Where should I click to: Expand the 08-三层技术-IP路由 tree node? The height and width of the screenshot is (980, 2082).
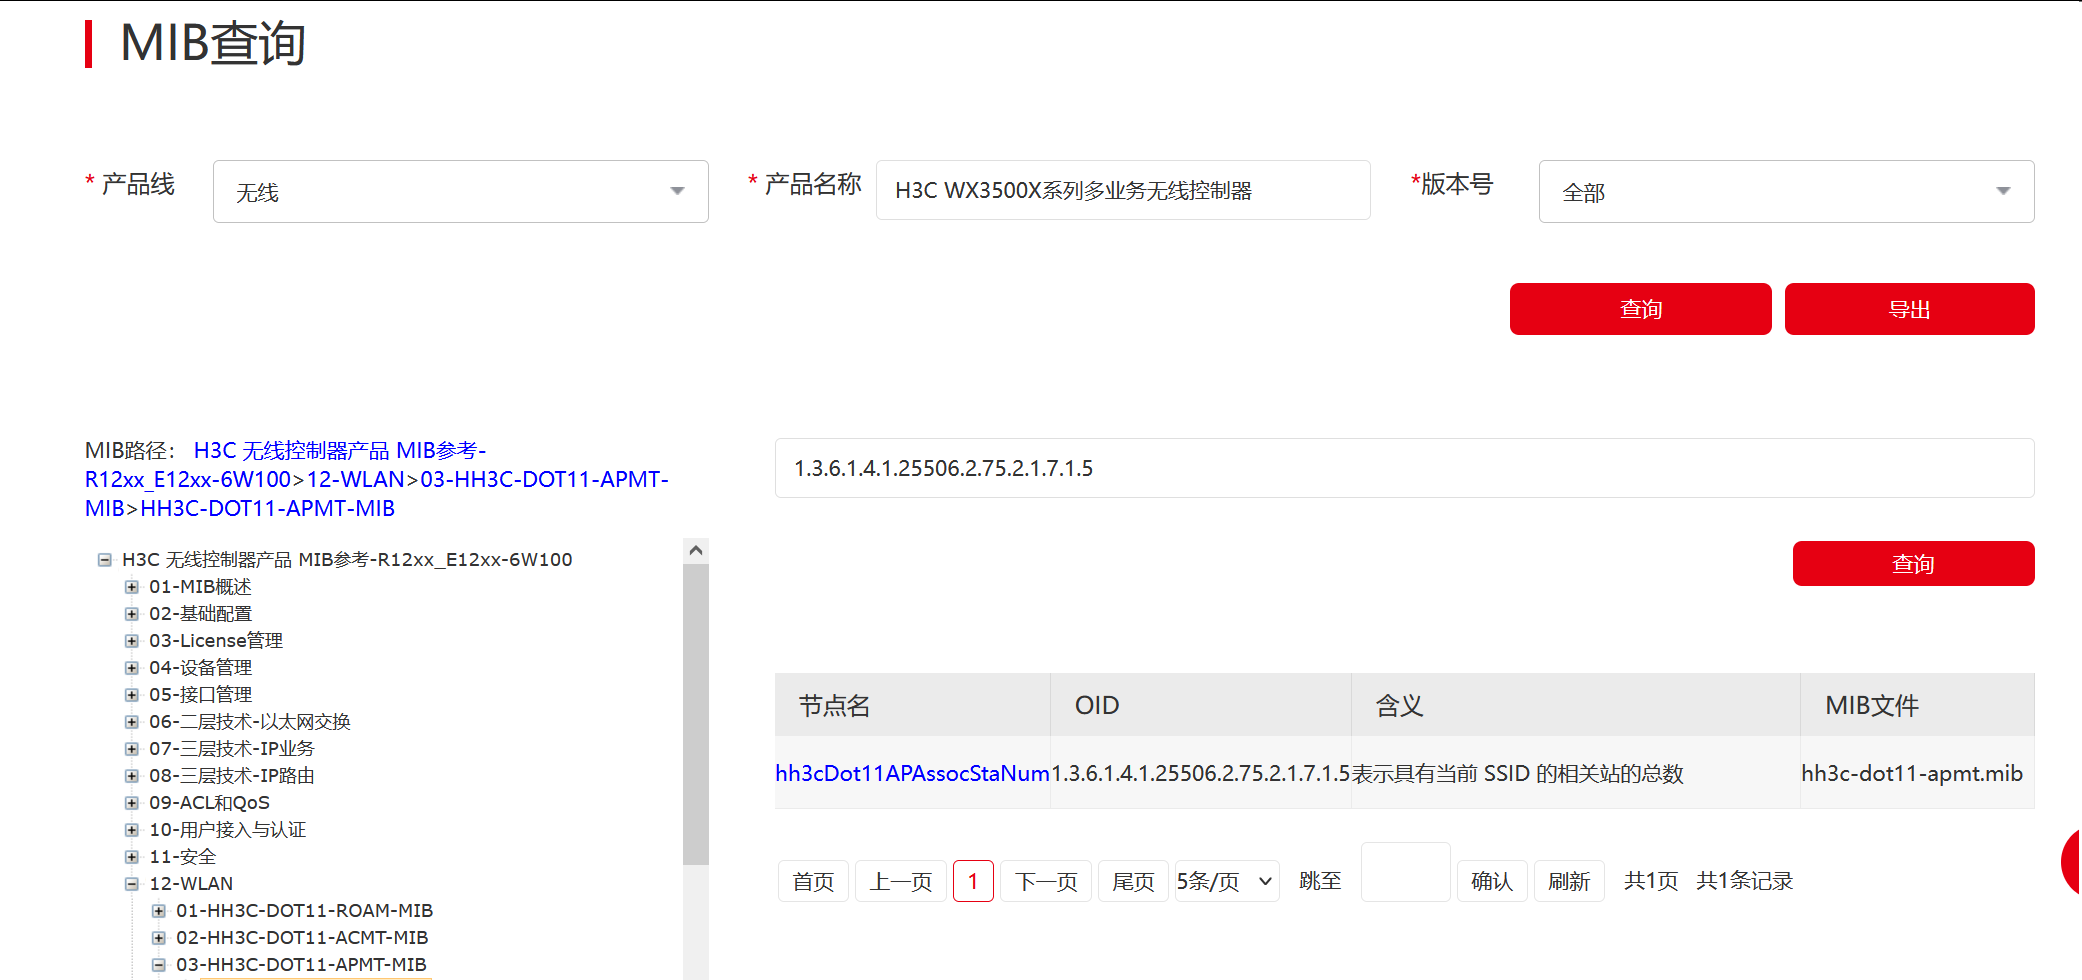[x=131, y=776]
